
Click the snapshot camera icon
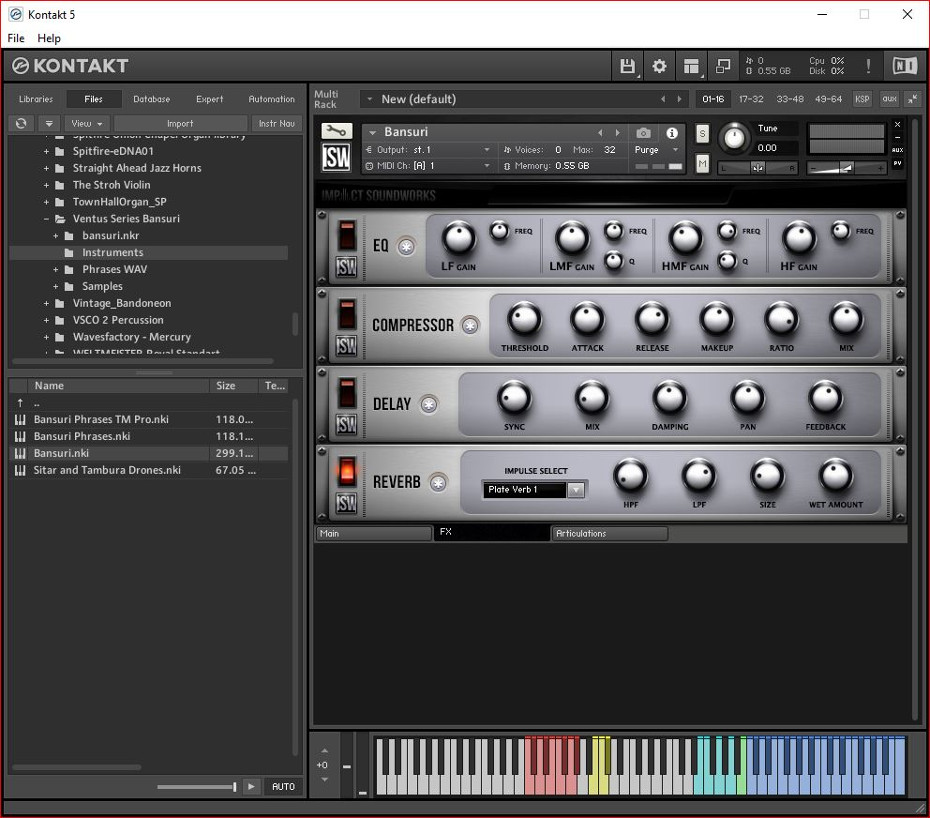(644, 133)
